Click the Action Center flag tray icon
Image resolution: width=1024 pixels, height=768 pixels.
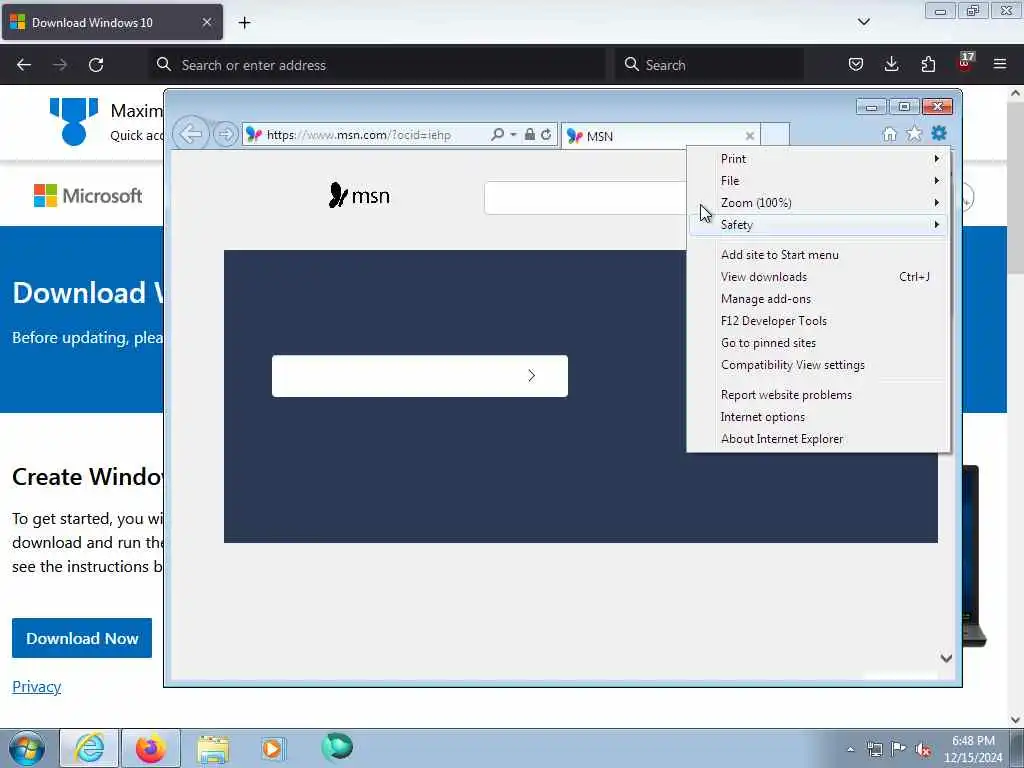[899, 749]
